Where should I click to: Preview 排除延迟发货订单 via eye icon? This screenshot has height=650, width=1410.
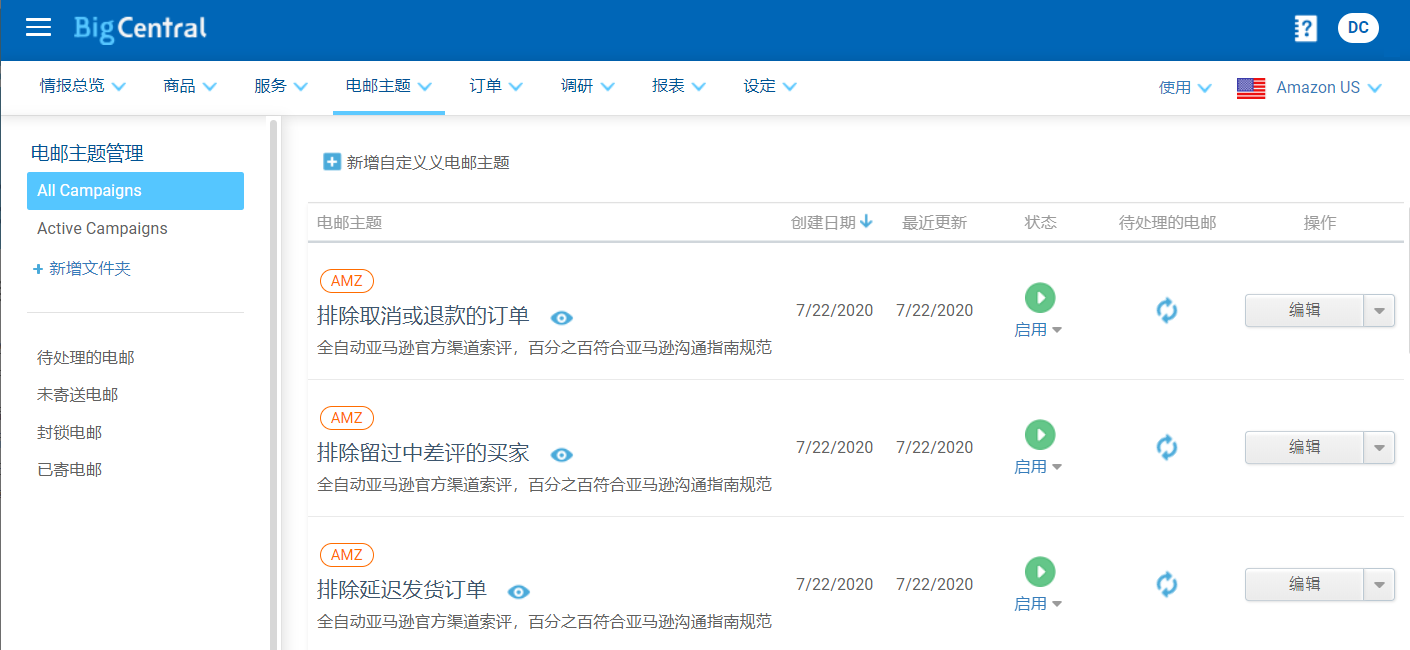518,592
